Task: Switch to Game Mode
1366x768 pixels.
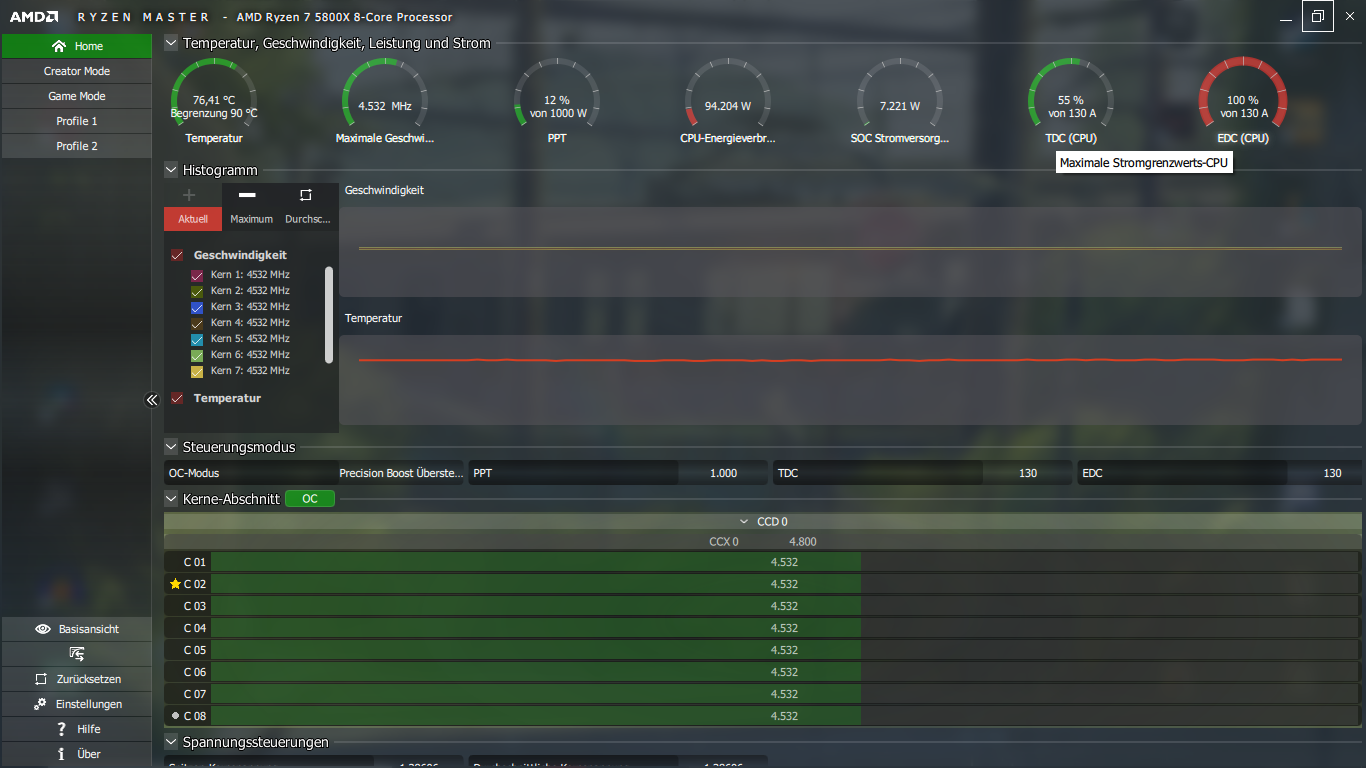Action: click(76, 96)
